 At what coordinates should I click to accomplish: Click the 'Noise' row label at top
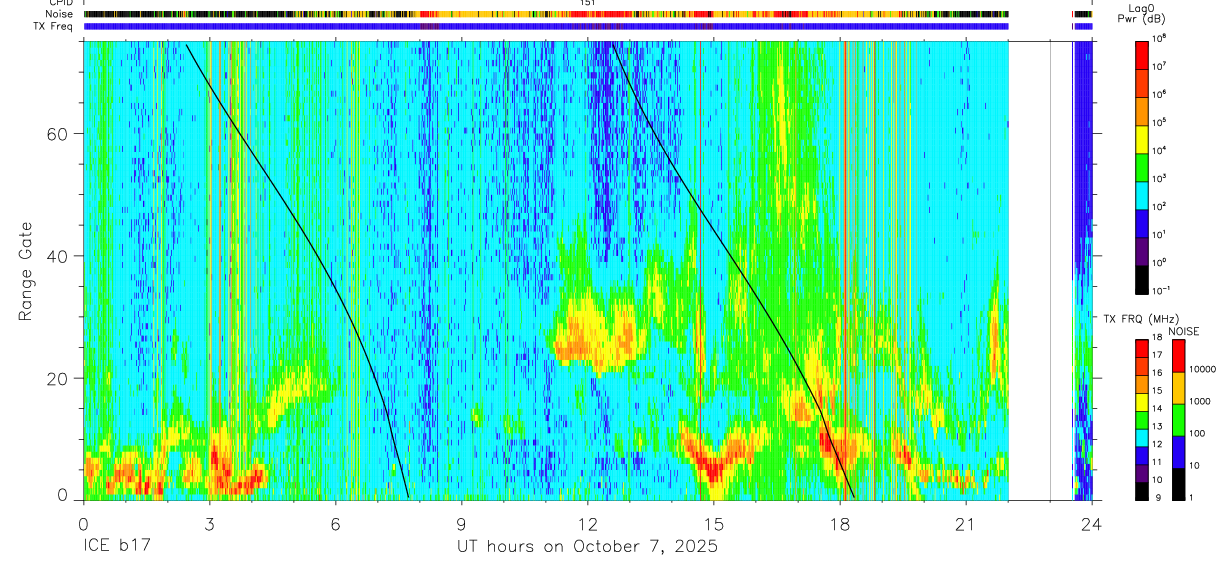coord(60,14)
